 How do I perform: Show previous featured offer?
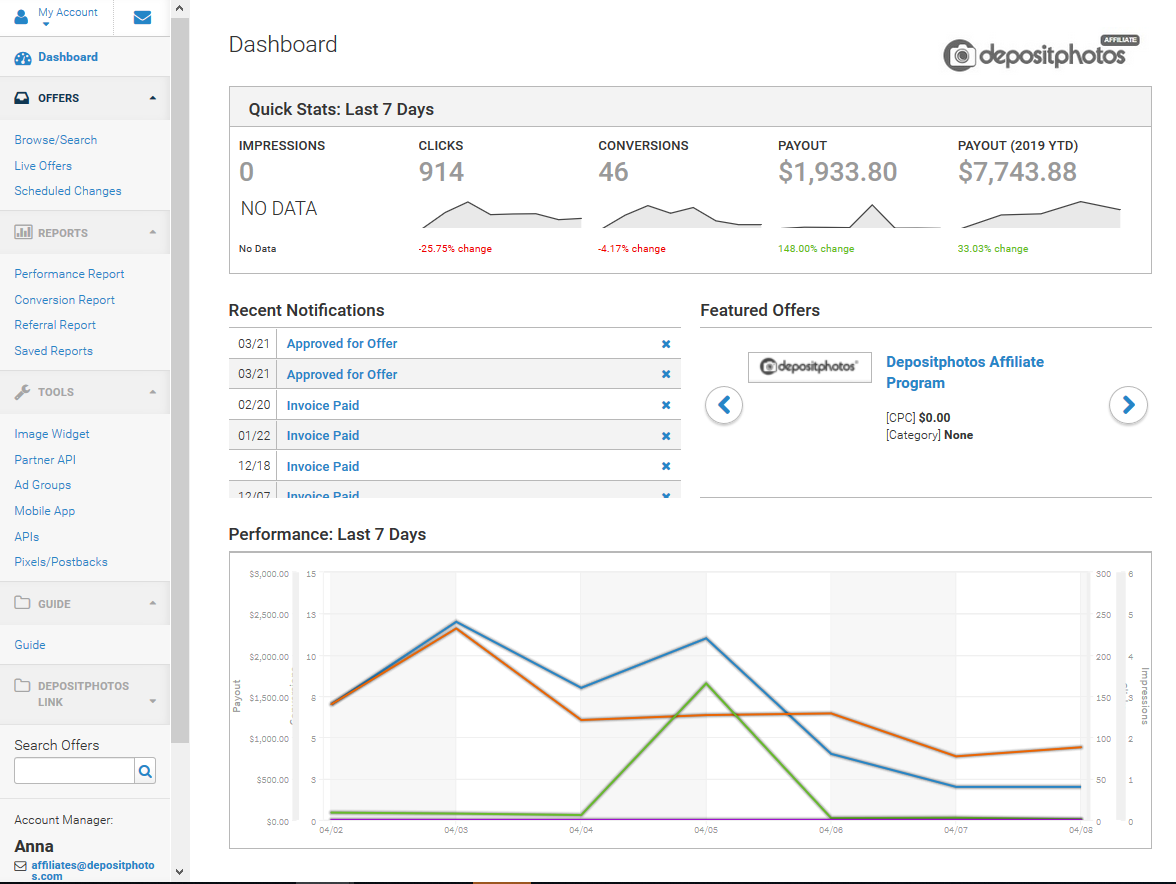click(x=724, y=405)
